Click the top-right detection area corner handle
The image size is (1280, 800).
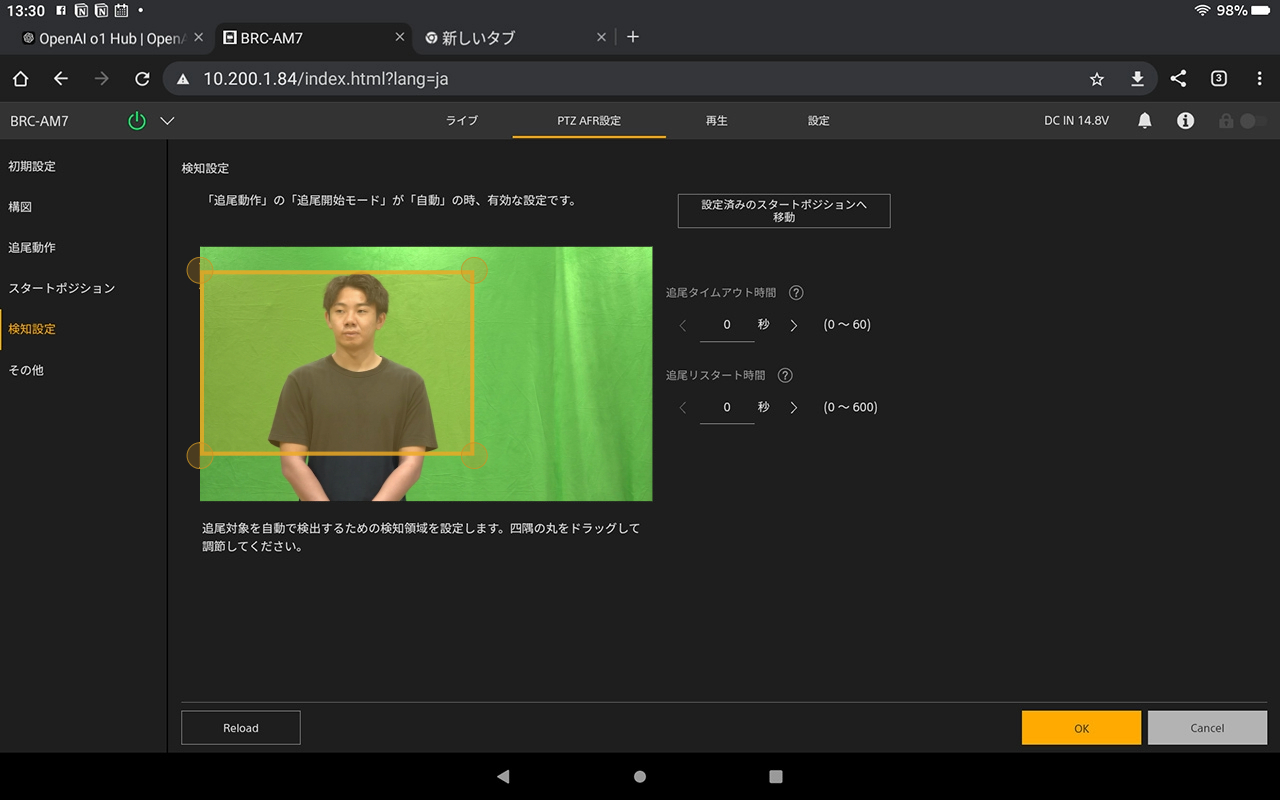coord(474,270)
